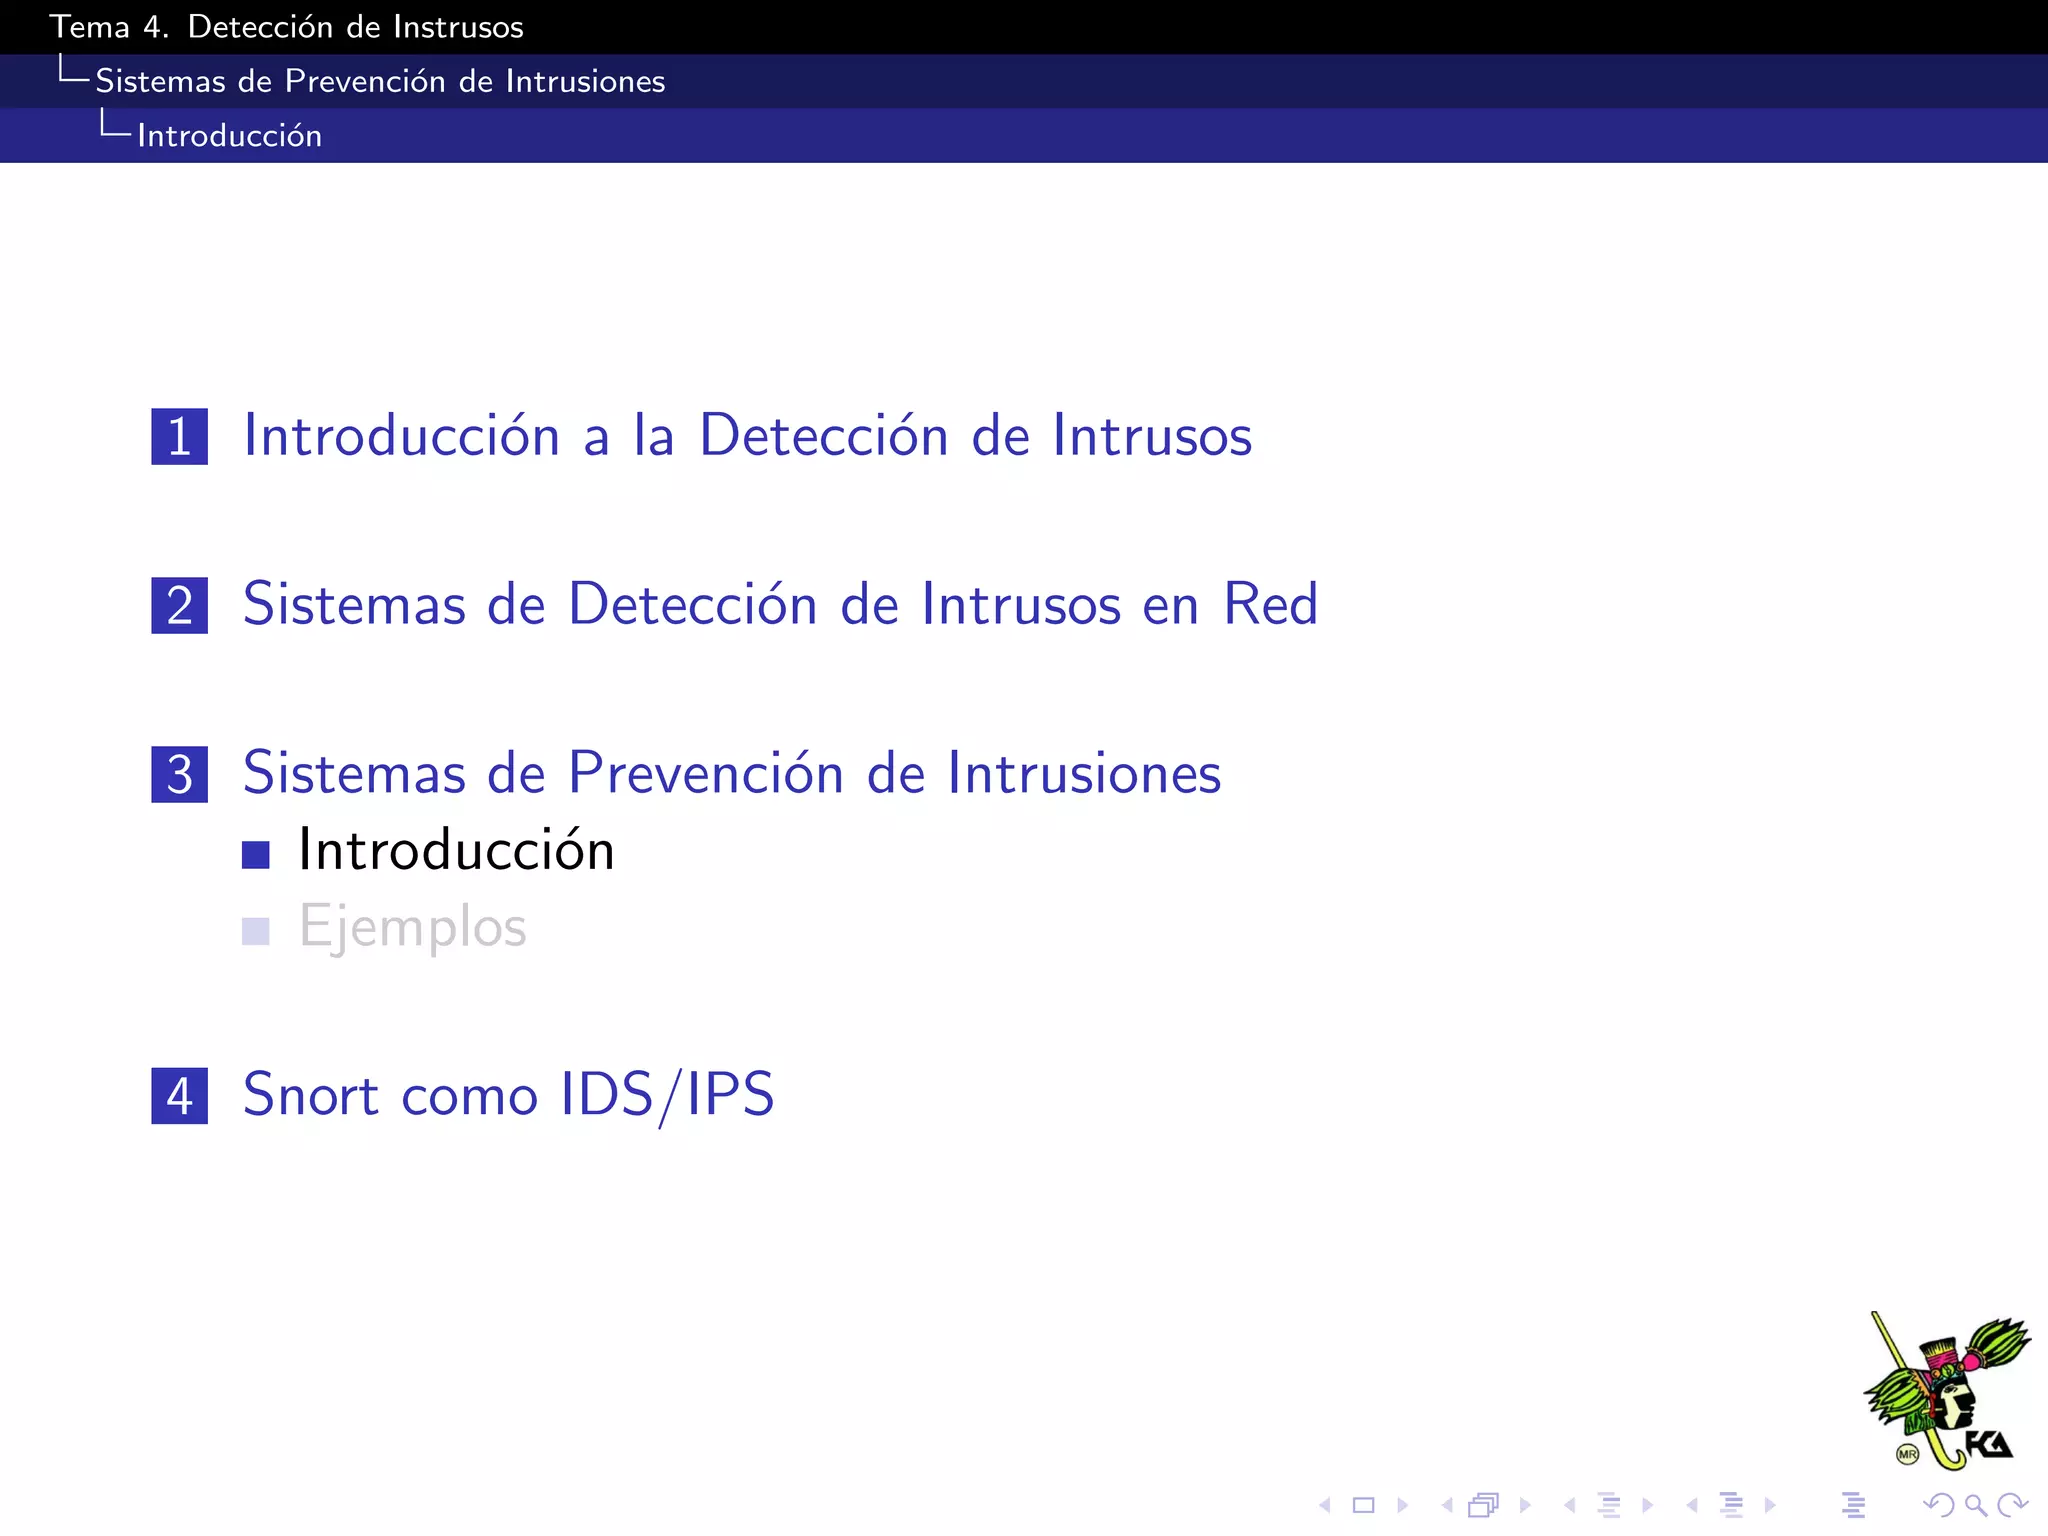
Task: Click the square bullet beside Introducción
Action: coord(256,855)
